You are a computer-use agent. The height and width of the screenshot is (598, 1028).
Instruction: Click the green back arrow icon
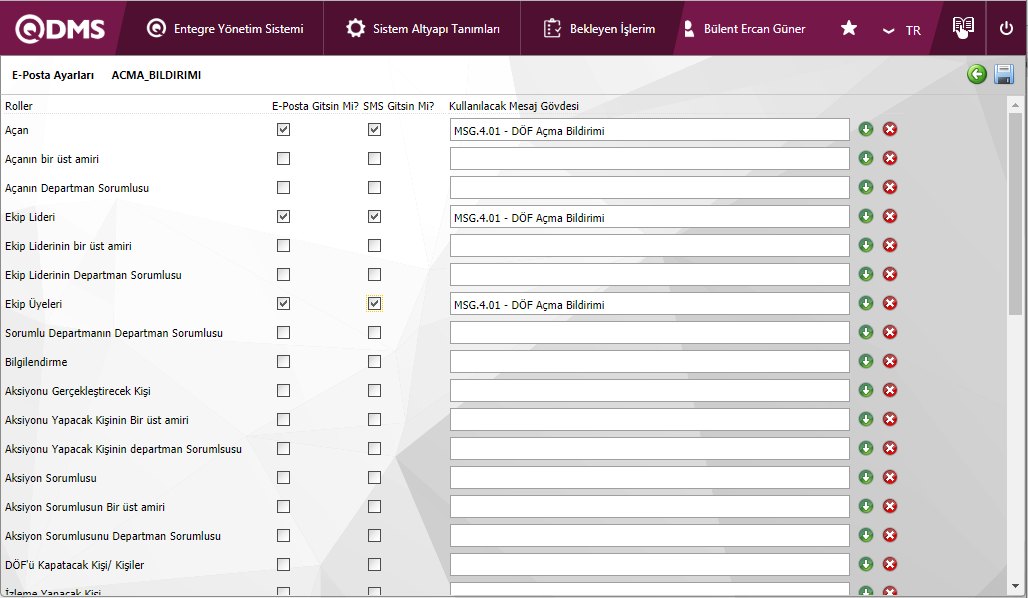click(x=977, y=75)
